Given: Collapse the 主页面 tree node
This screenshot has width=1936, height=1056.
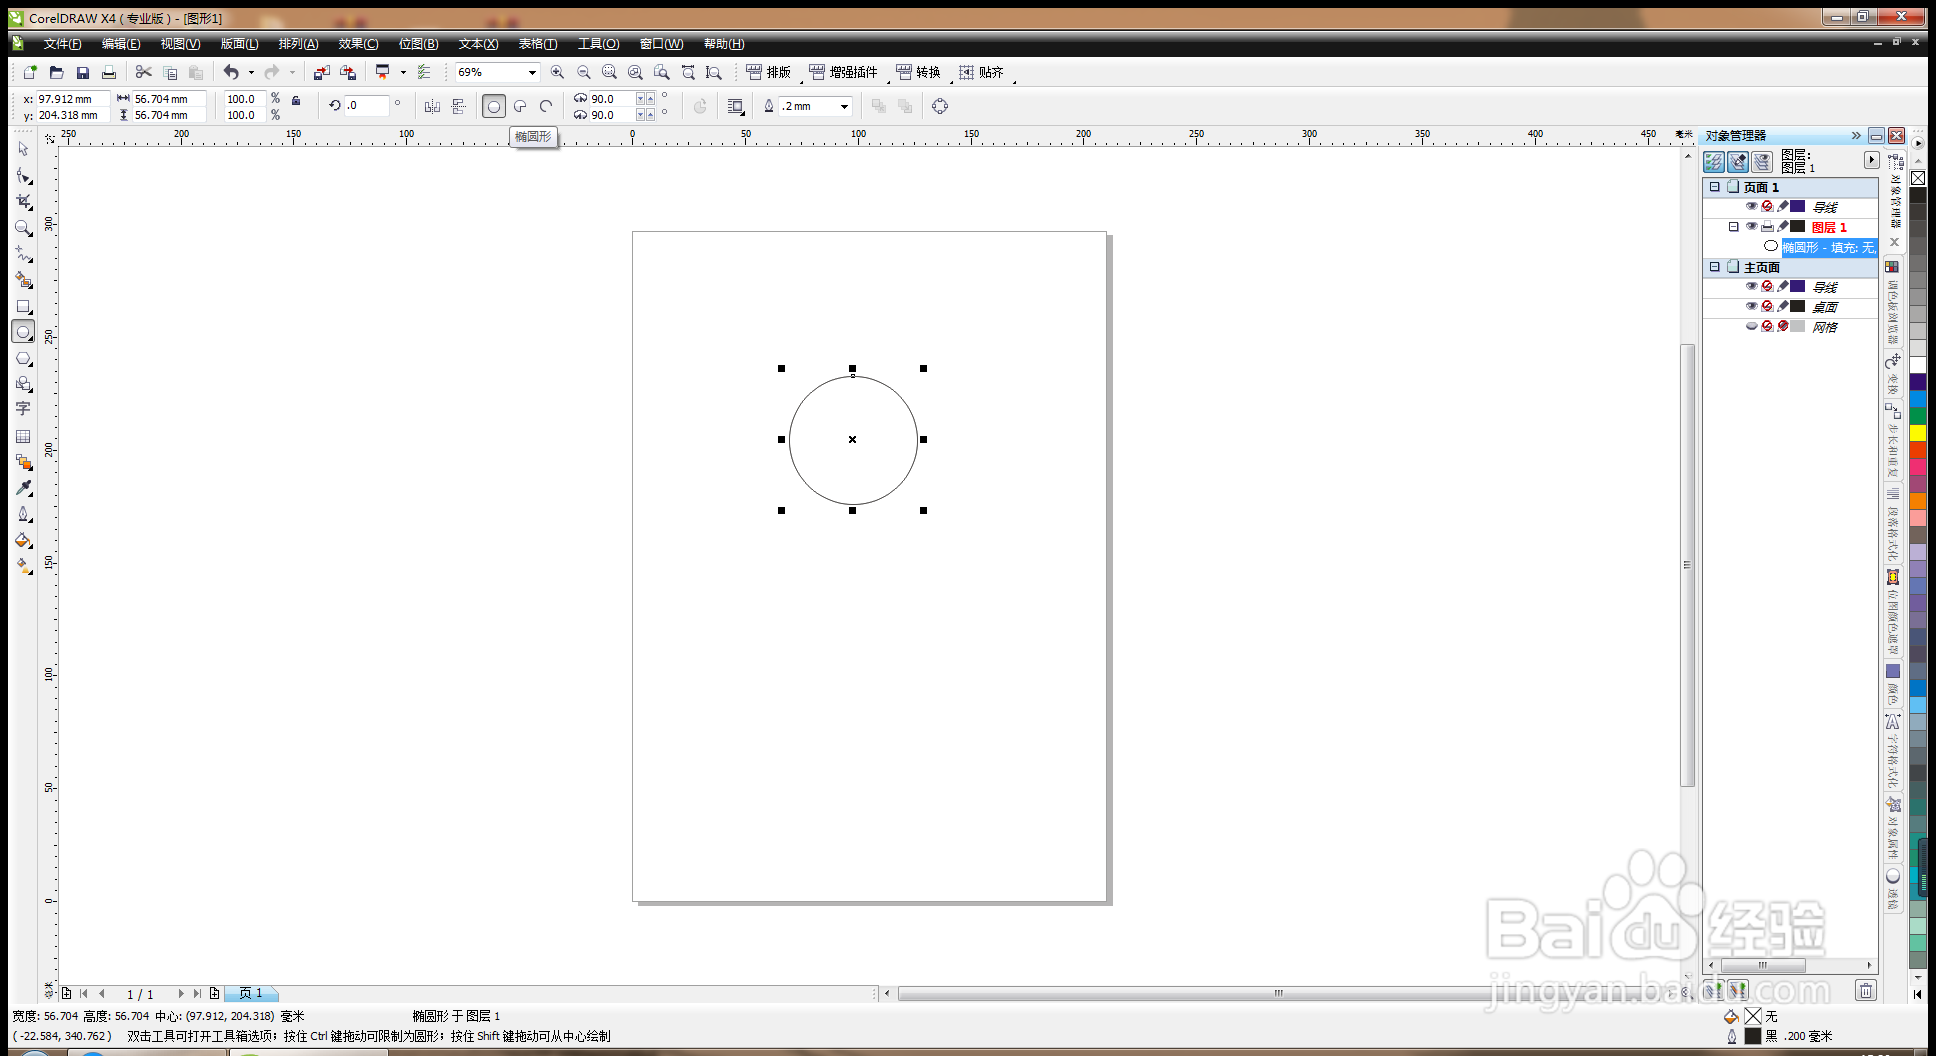Looking at the screenshot, I should [x=1714, y=267].
